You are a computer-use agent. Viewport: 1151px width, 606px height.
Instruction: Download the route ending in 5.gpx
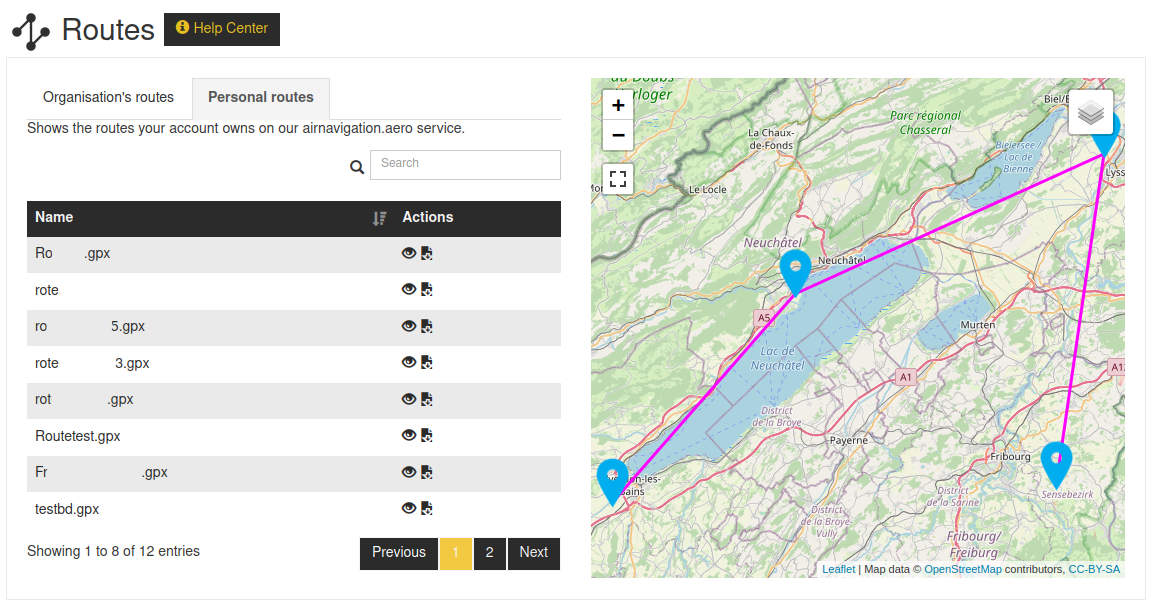click(426, 326)
